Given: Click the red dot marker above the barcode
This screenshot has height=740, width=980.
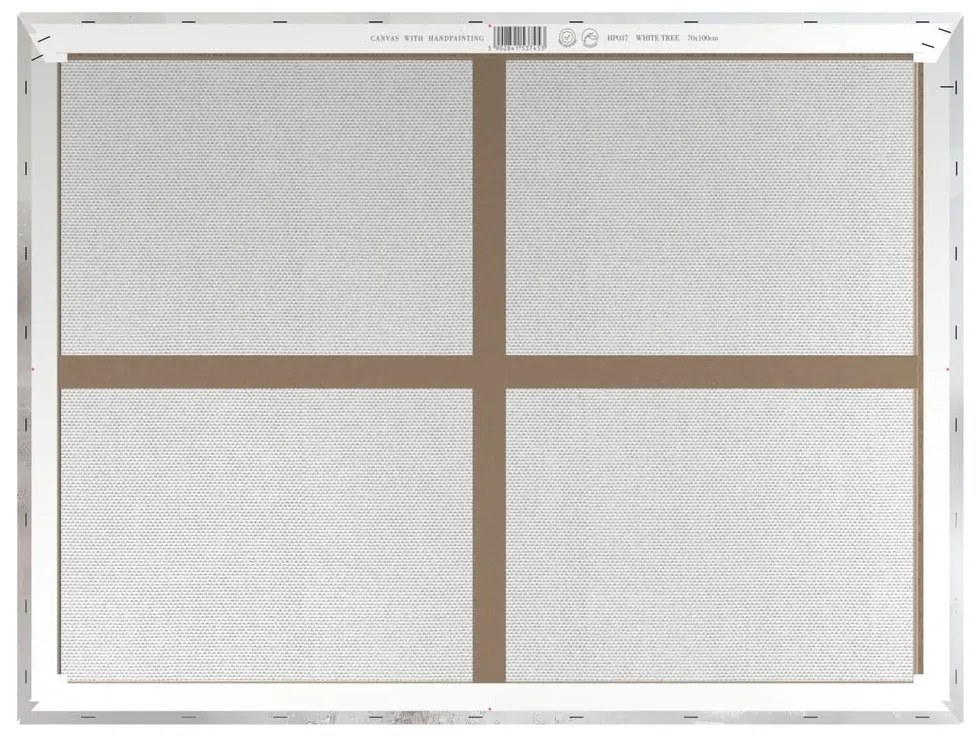Looking at the screenshot, I should (x=491, y=27).
